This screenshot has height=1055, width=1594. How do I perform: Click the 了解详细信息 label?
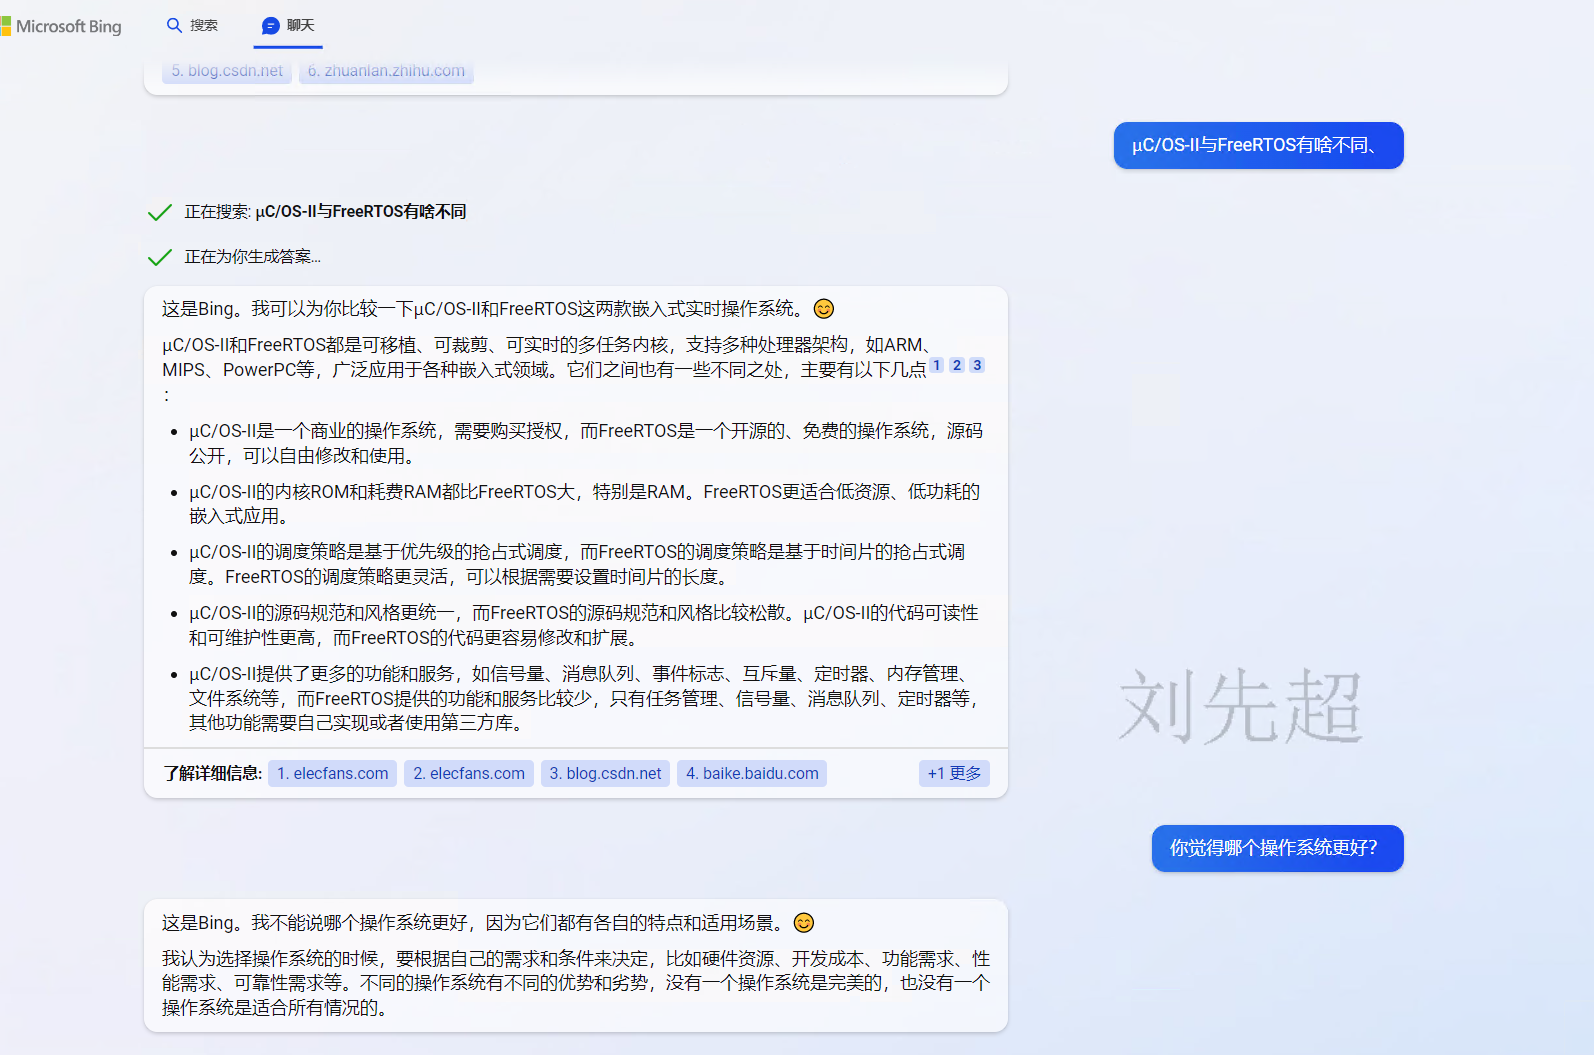tap(212, 774)
